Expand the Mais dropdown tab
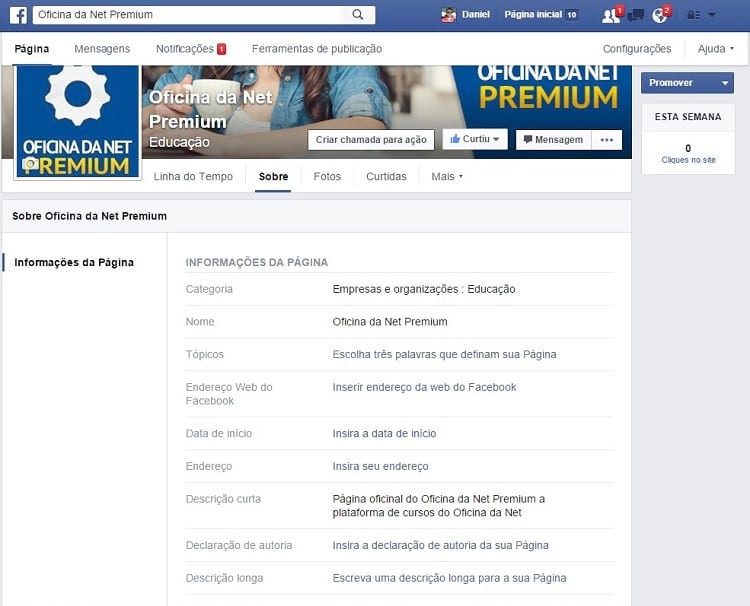 click(447, 176)
